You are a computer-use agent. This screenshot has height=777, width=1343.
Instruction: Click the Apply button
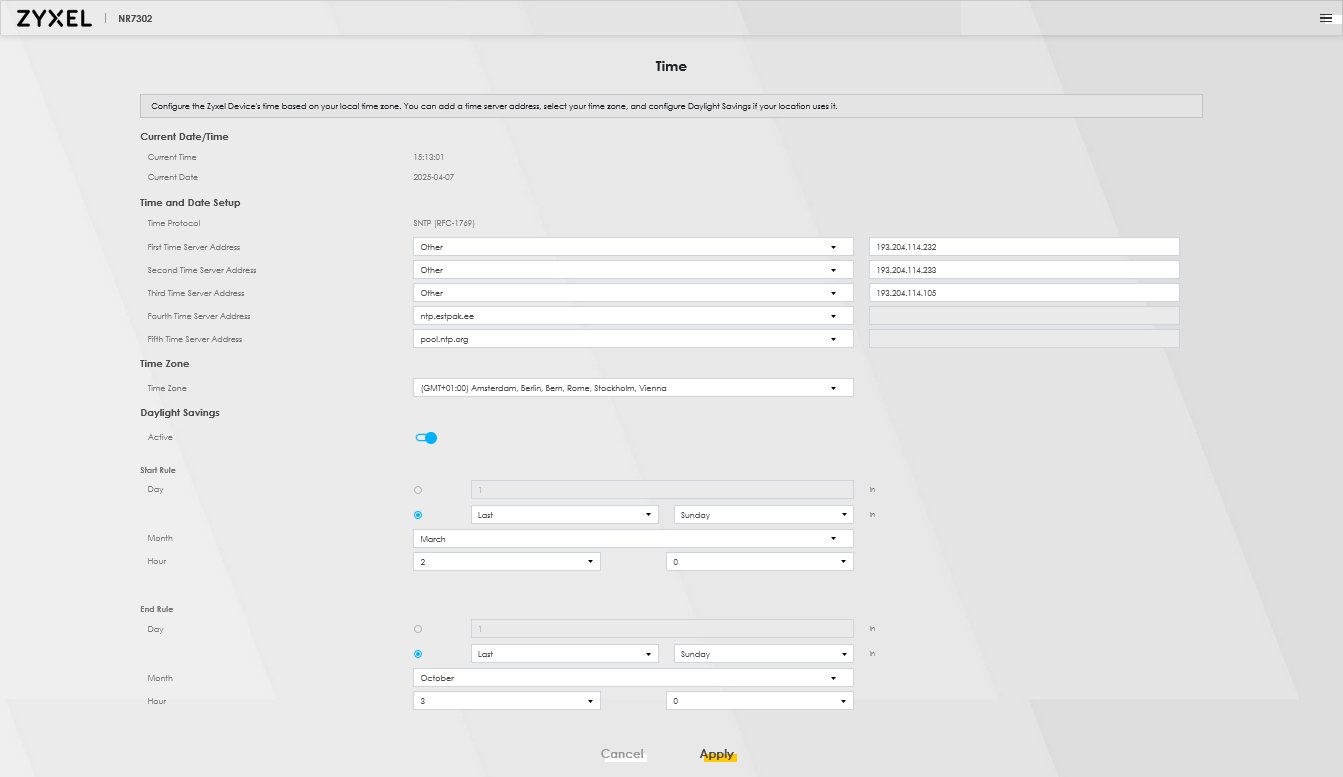pos(717,754)
